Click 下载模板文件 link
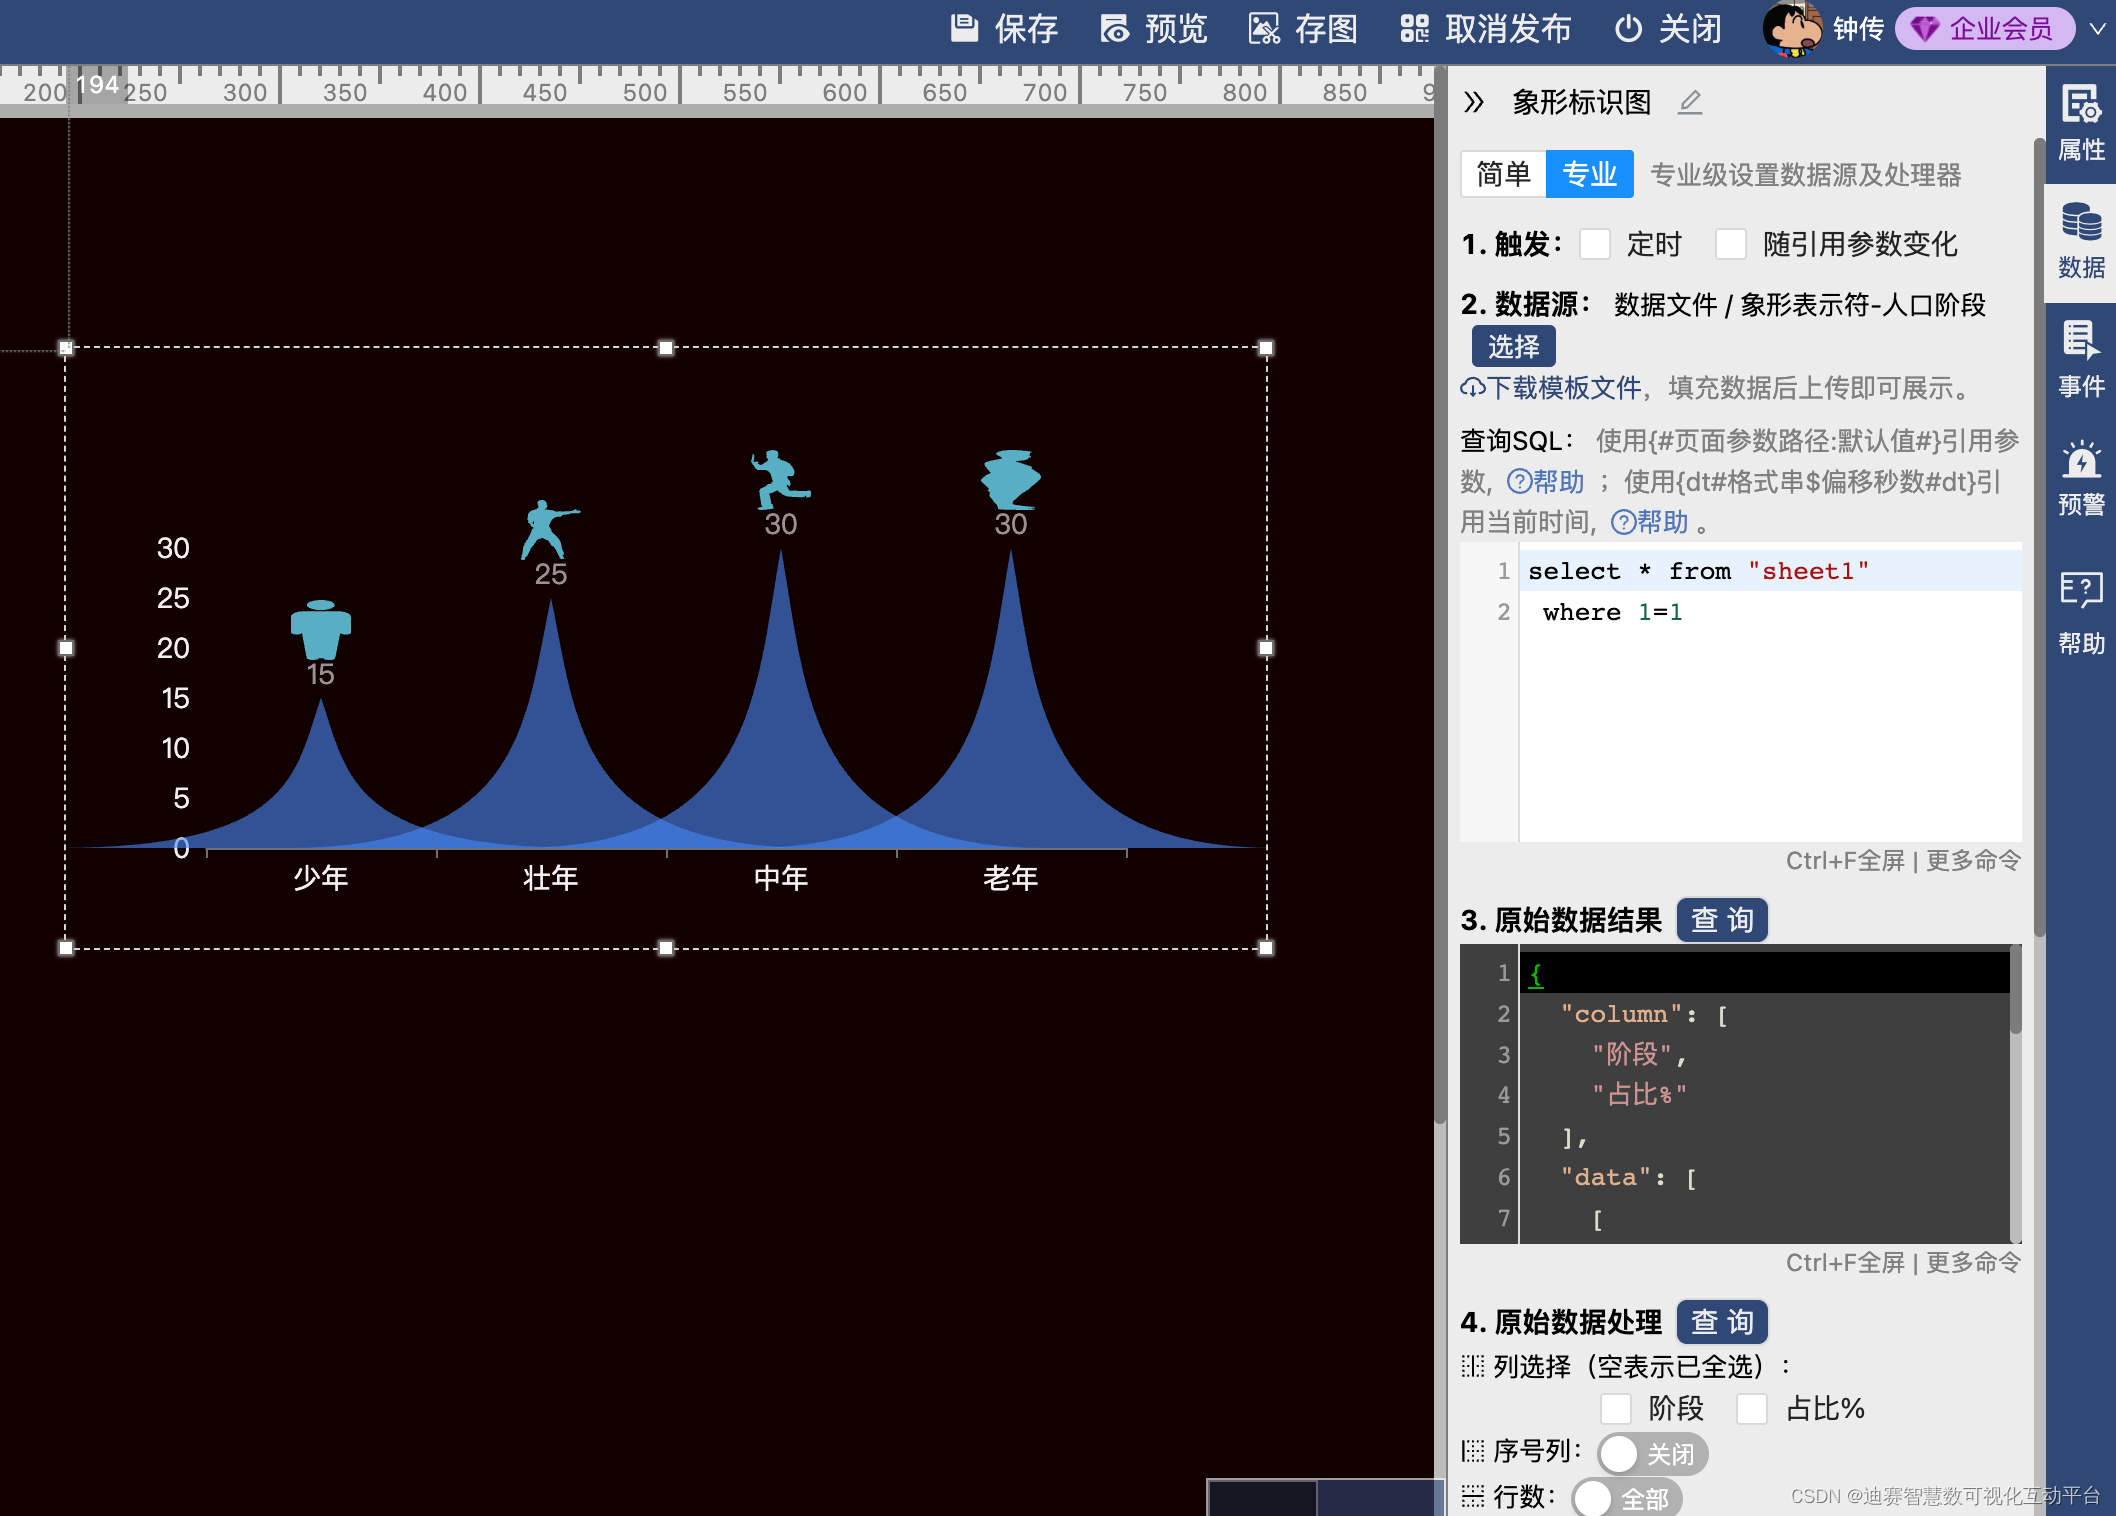2116x1516 pixels. tap(1565, 388)
